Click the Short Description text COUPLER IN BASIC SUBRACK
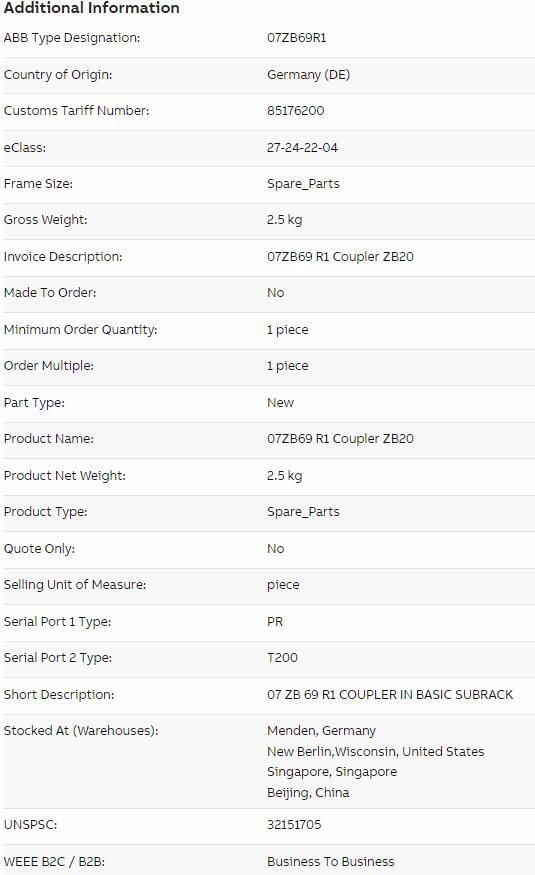The height and width of the screenshot is (875, 535). [x=426, y=695]
